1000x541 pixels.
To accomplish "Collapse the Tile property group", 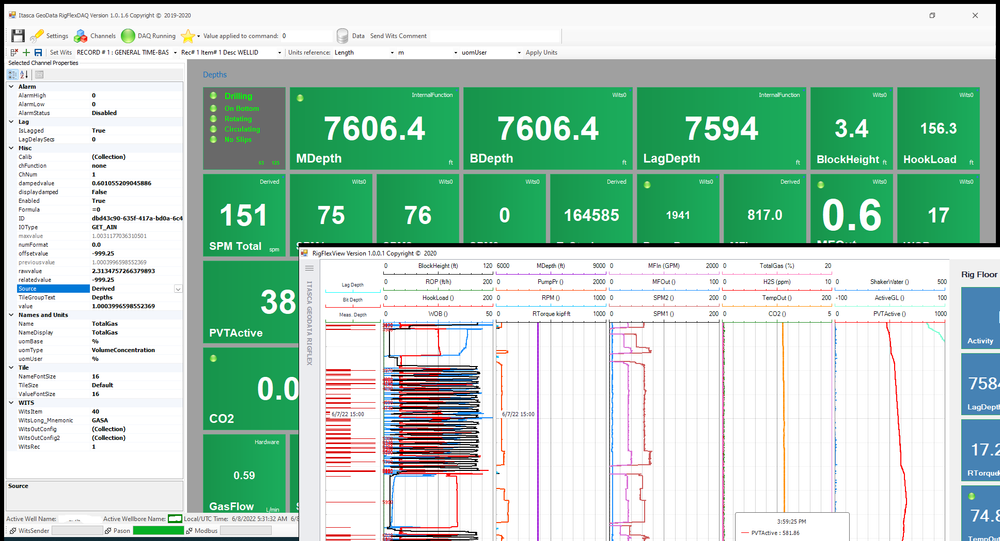I will (11, 367).
